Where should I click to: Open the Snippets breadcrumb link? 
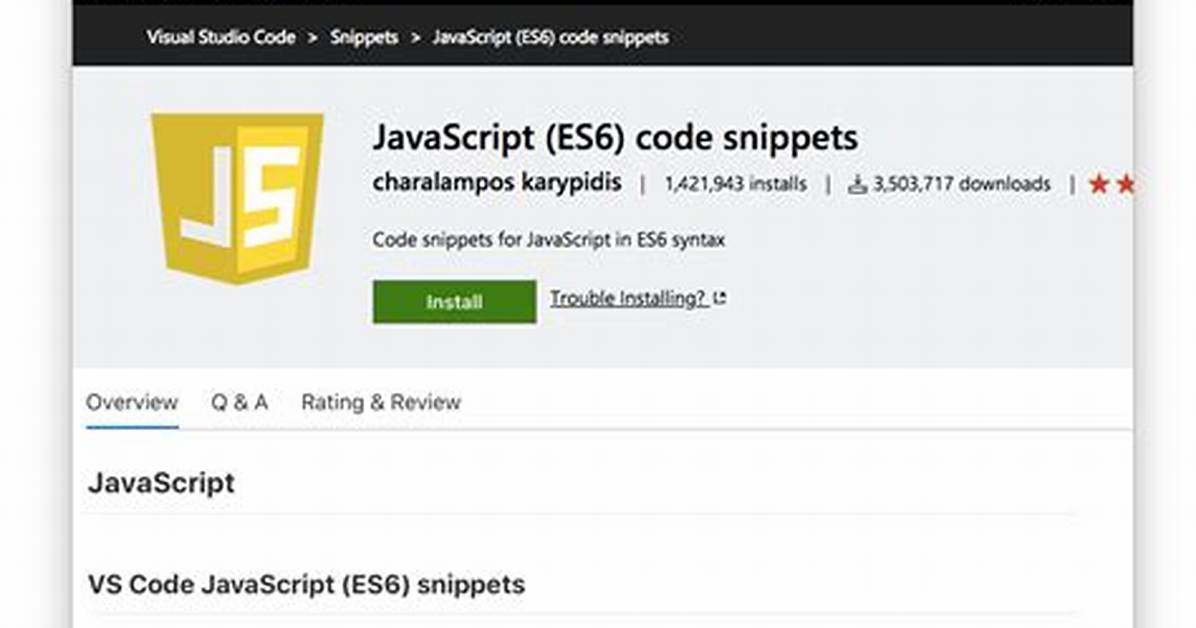[364, 37]
